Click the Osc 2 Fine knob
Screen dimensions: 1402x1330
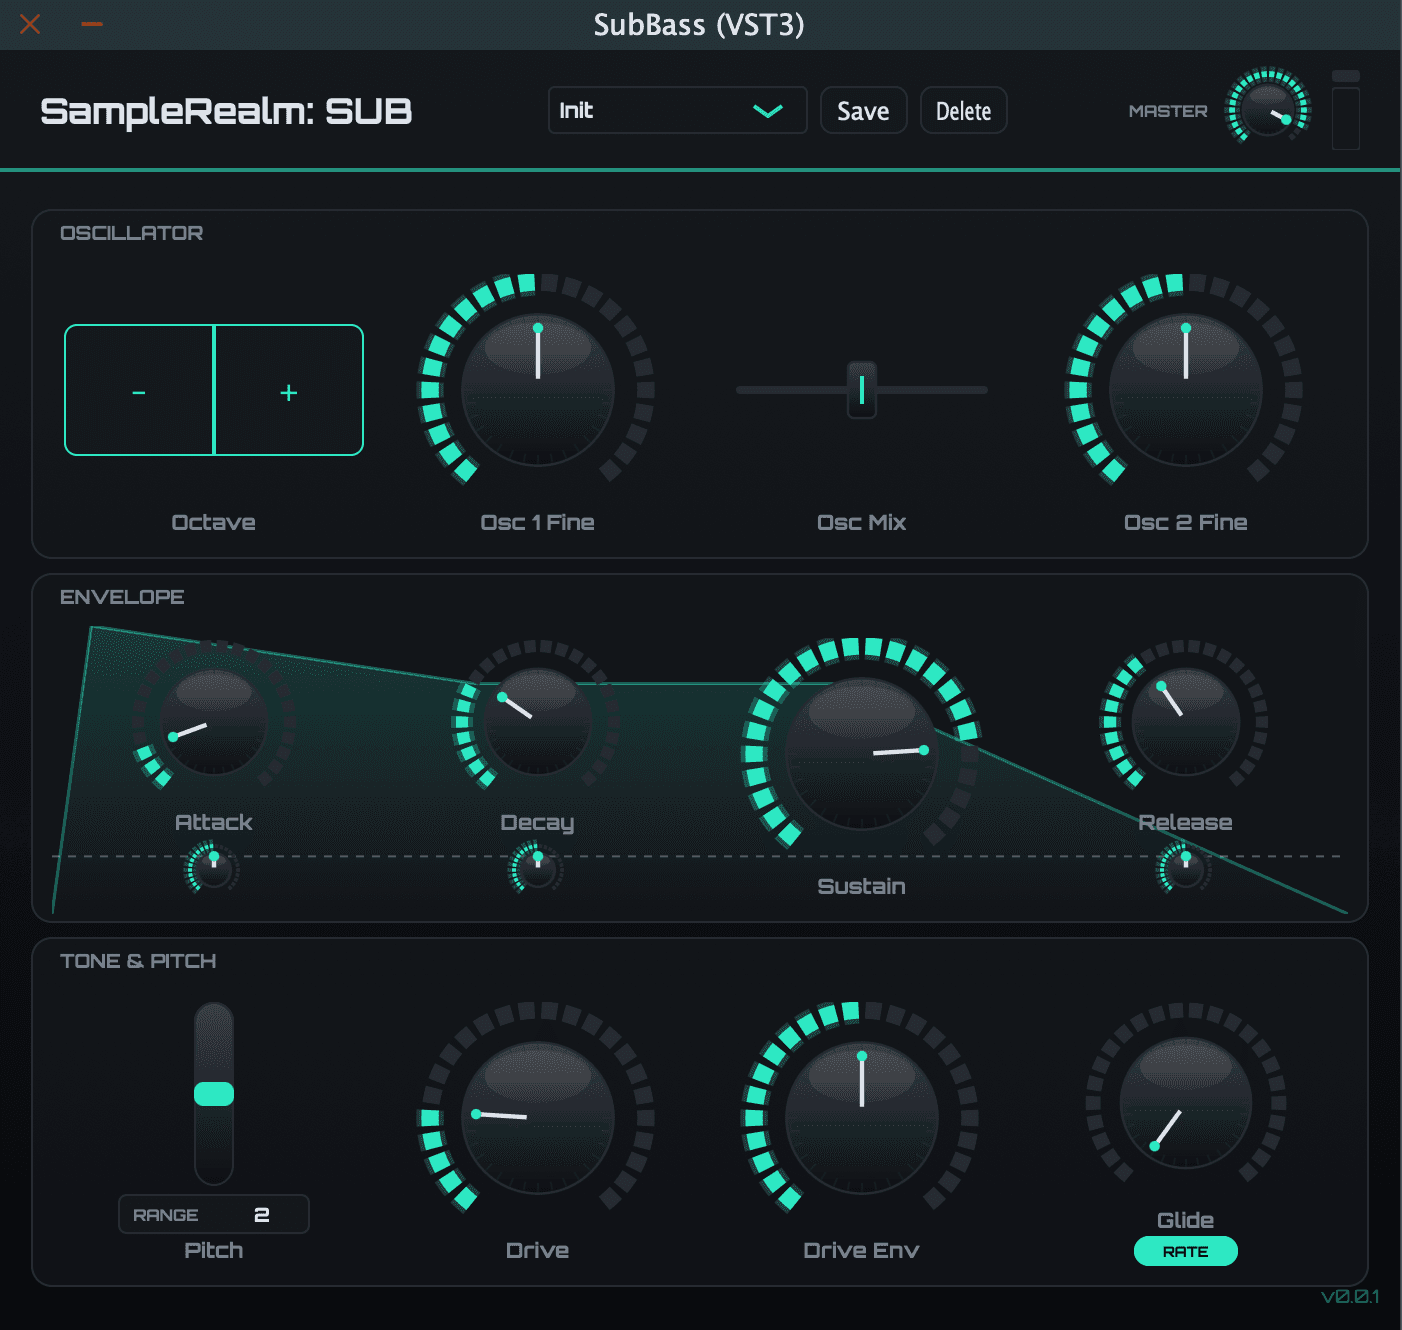coord(1186,389)
